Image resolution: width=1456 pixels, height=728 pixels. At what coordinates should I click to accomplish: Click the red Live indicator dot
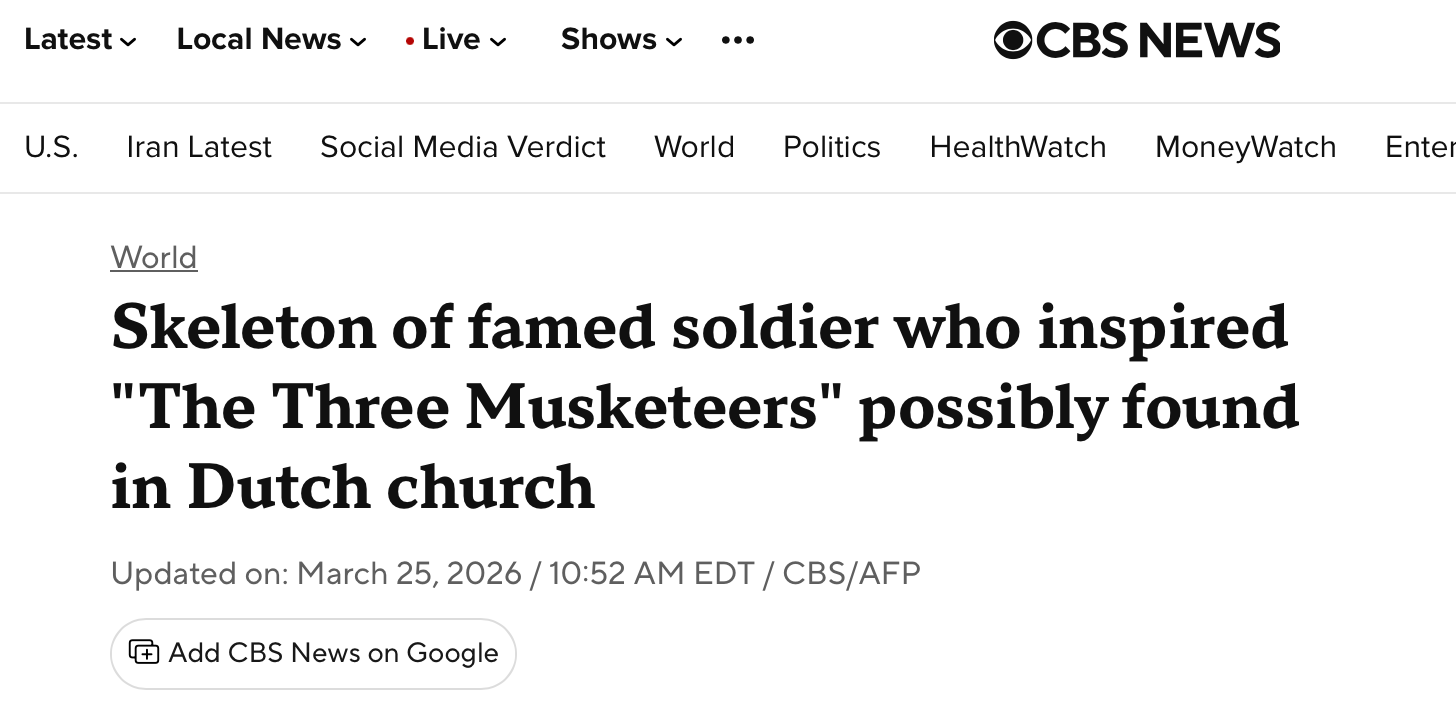point(410,41)
